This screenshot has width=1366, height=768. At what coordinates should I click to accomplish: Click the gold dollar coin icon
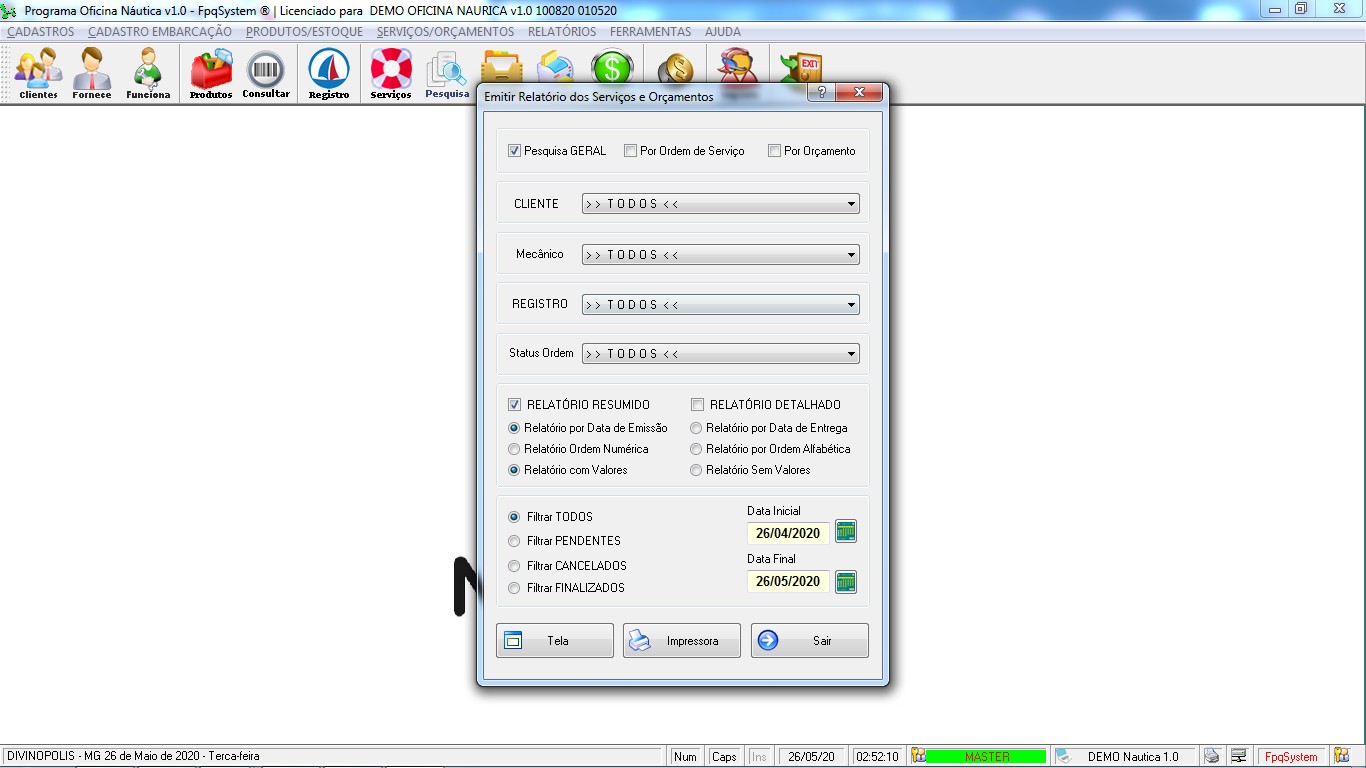click(x=676, y=68)
